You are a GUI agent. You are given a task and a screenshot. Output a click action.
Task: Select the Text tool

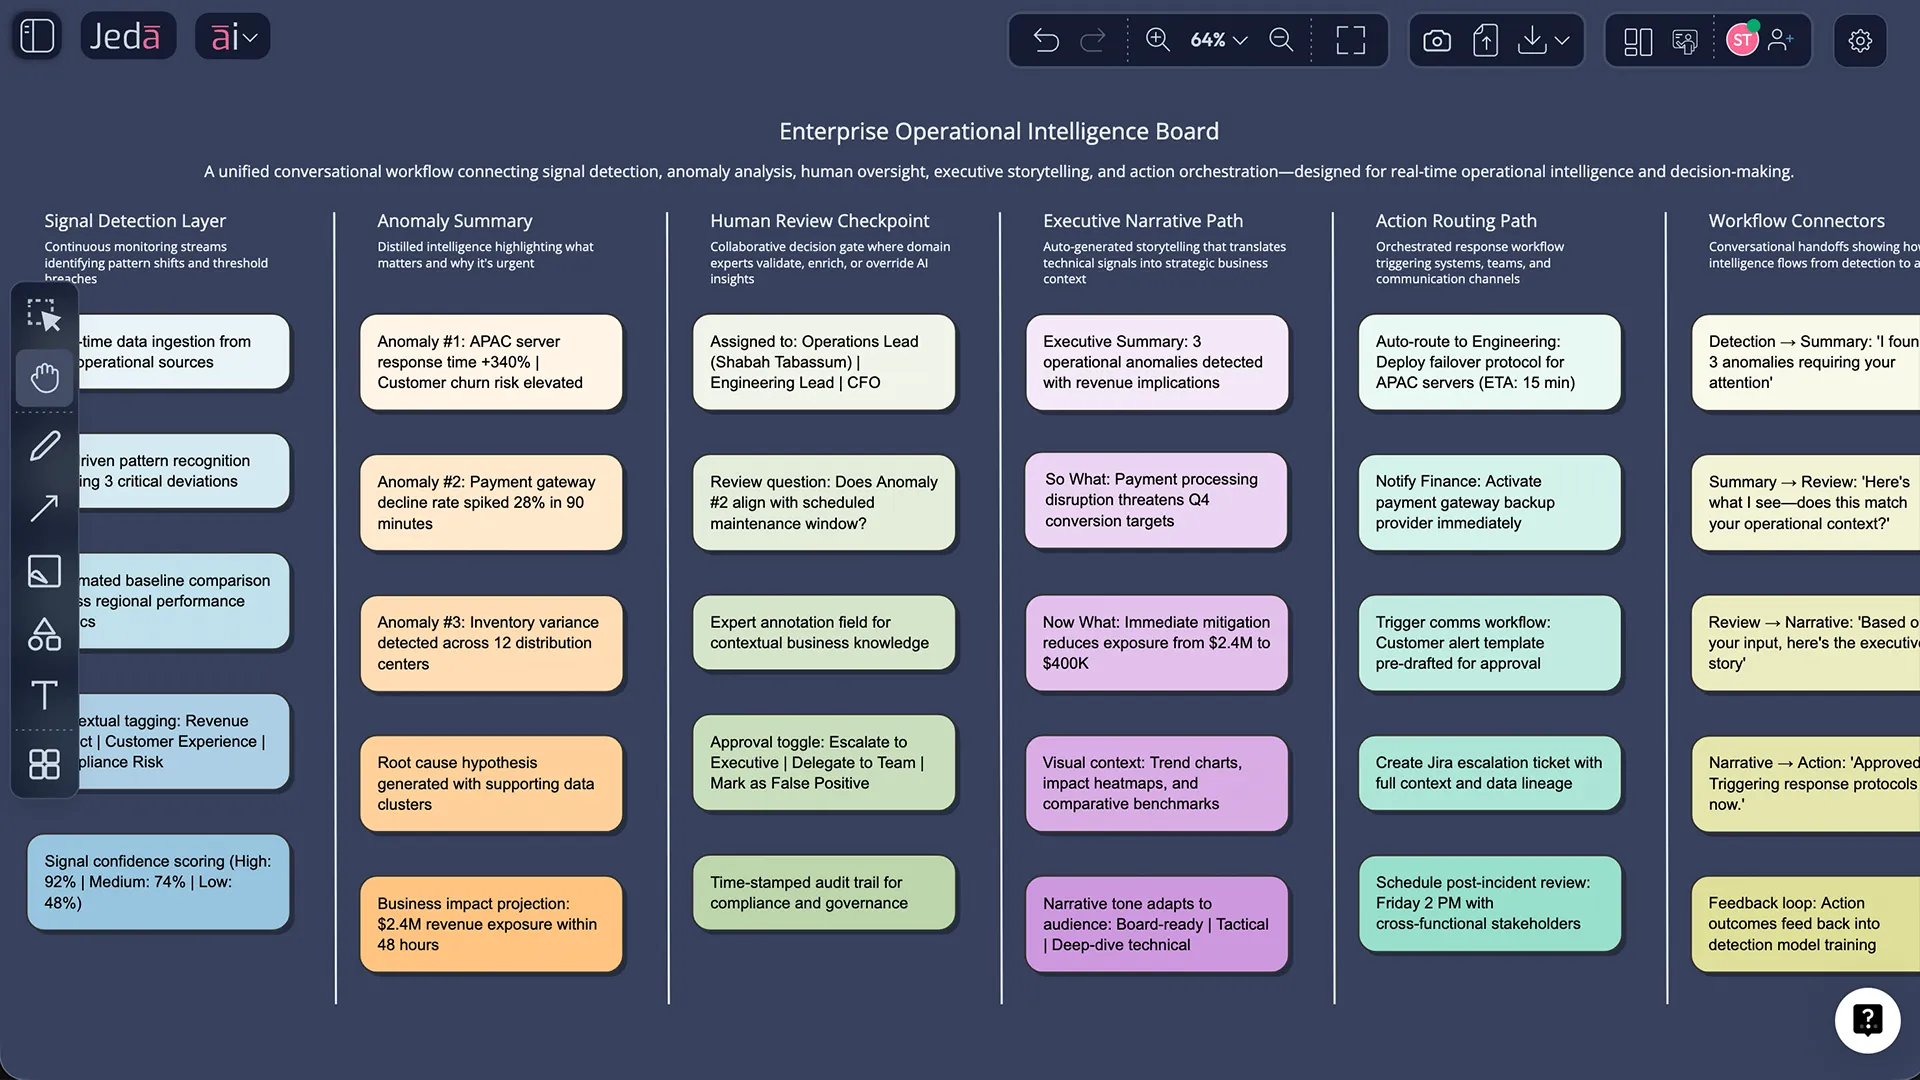(45, 696)
